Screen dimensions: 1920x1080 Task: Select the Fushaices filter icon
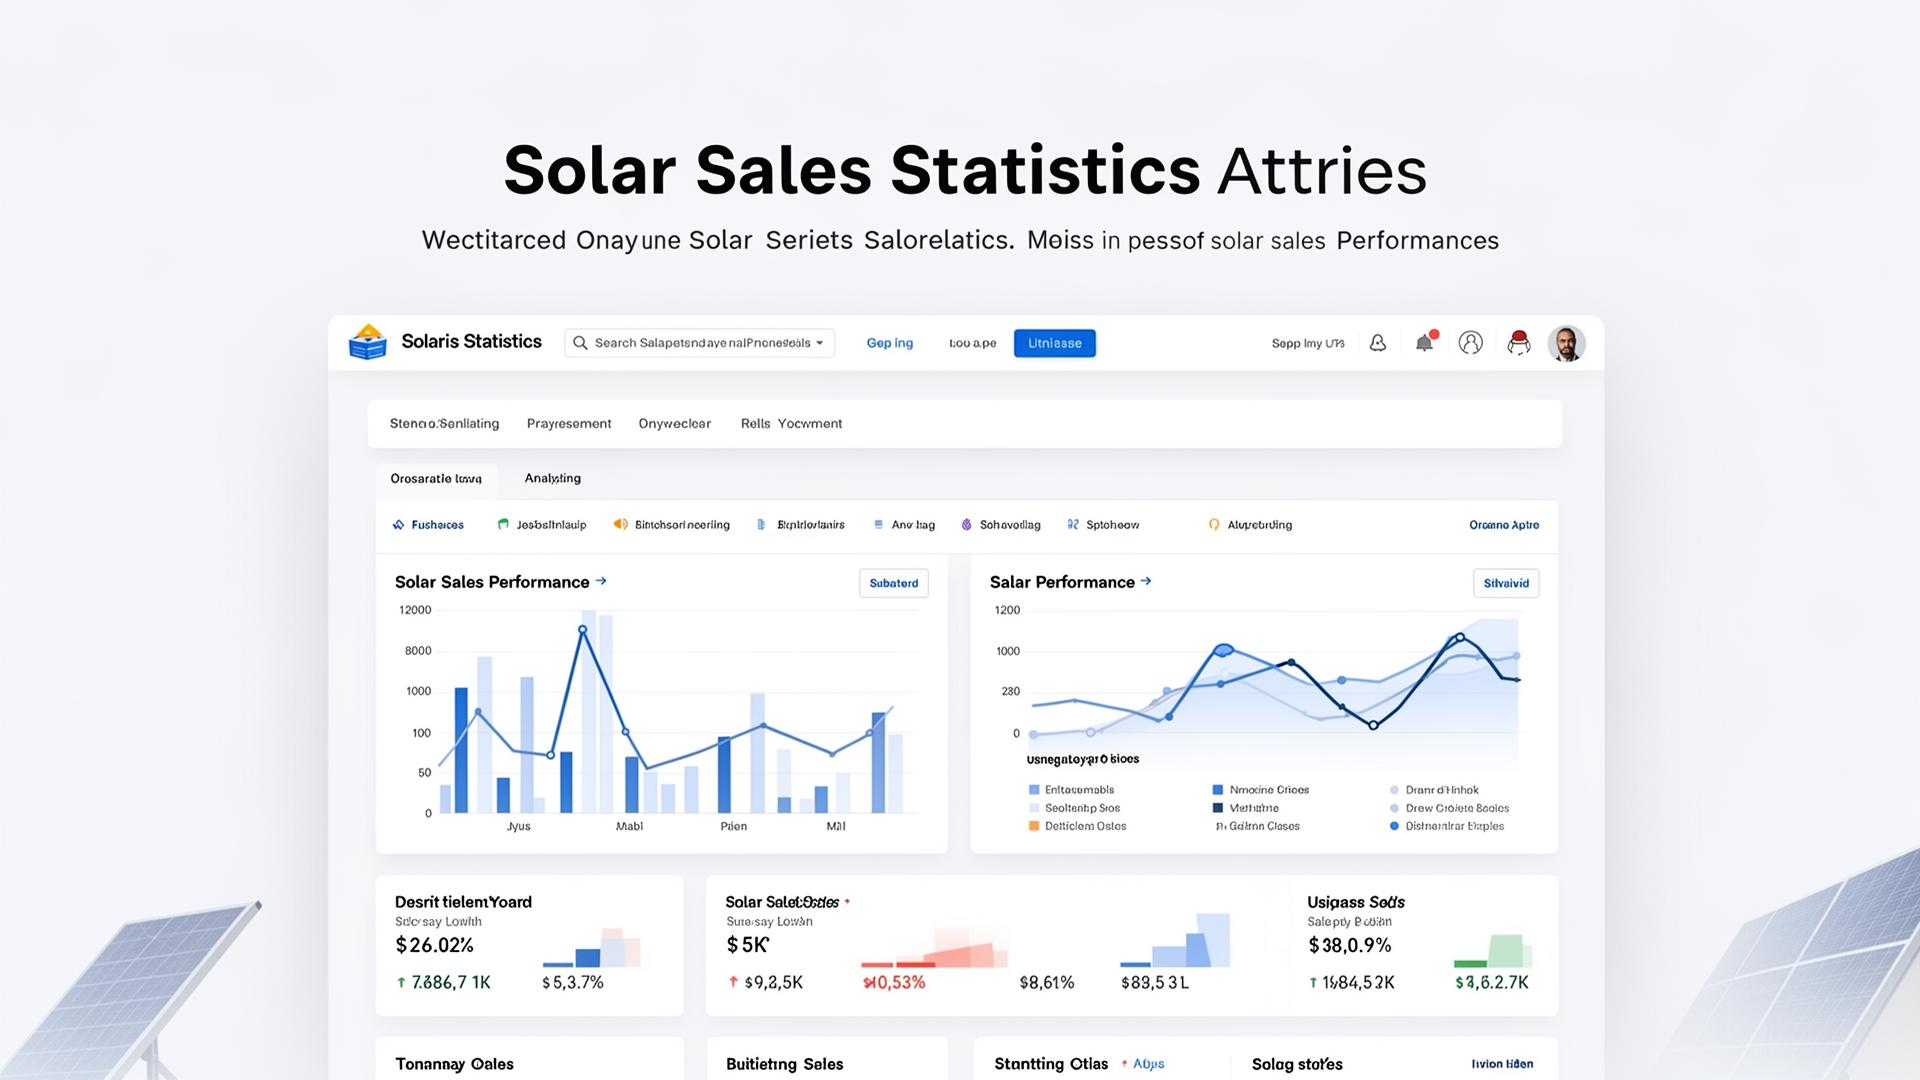(x=399, y=524)
